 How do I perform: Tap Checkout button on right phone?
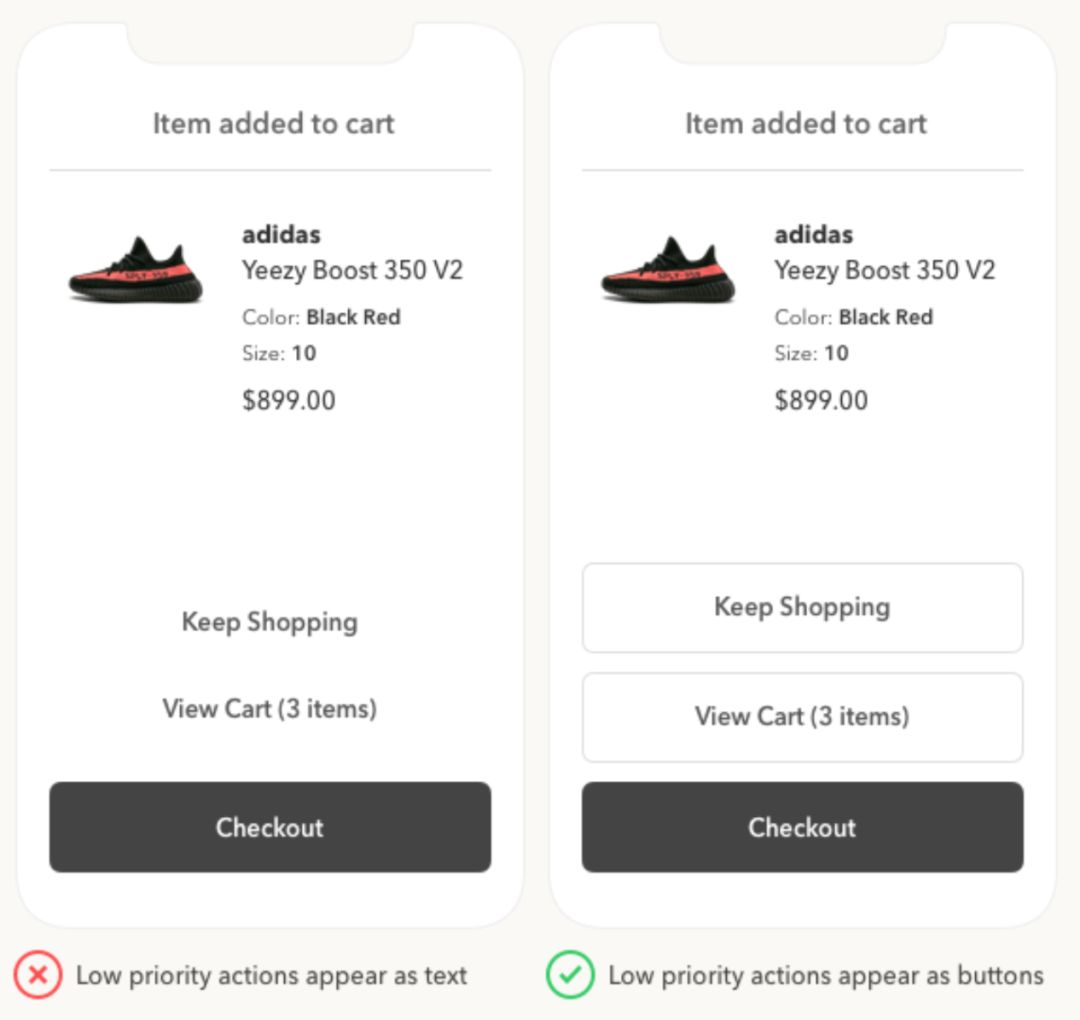[x=802, y=827]
